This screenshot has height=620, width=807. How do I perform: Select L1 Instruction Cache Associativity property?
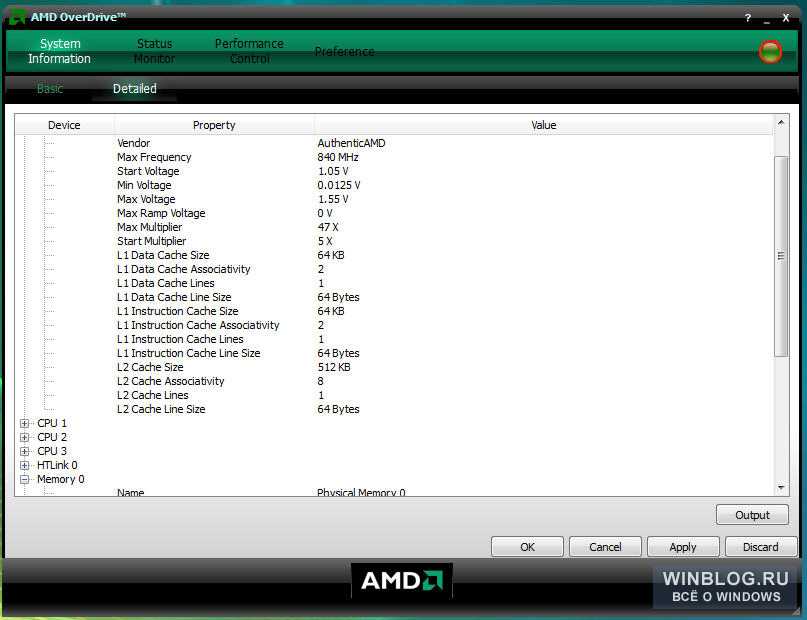[198, 325]
